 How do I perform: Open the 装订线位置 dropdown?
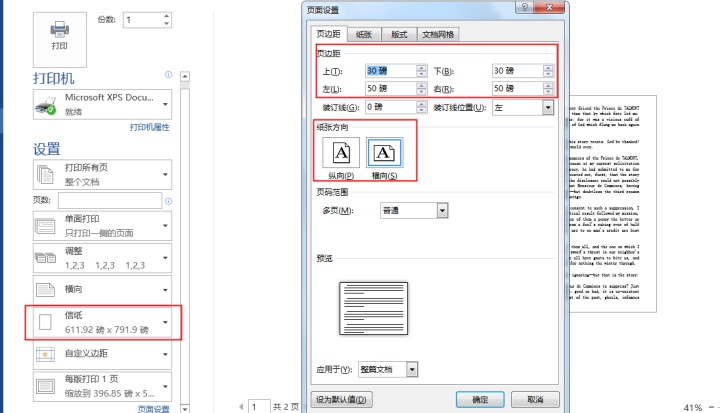[523, 107]
